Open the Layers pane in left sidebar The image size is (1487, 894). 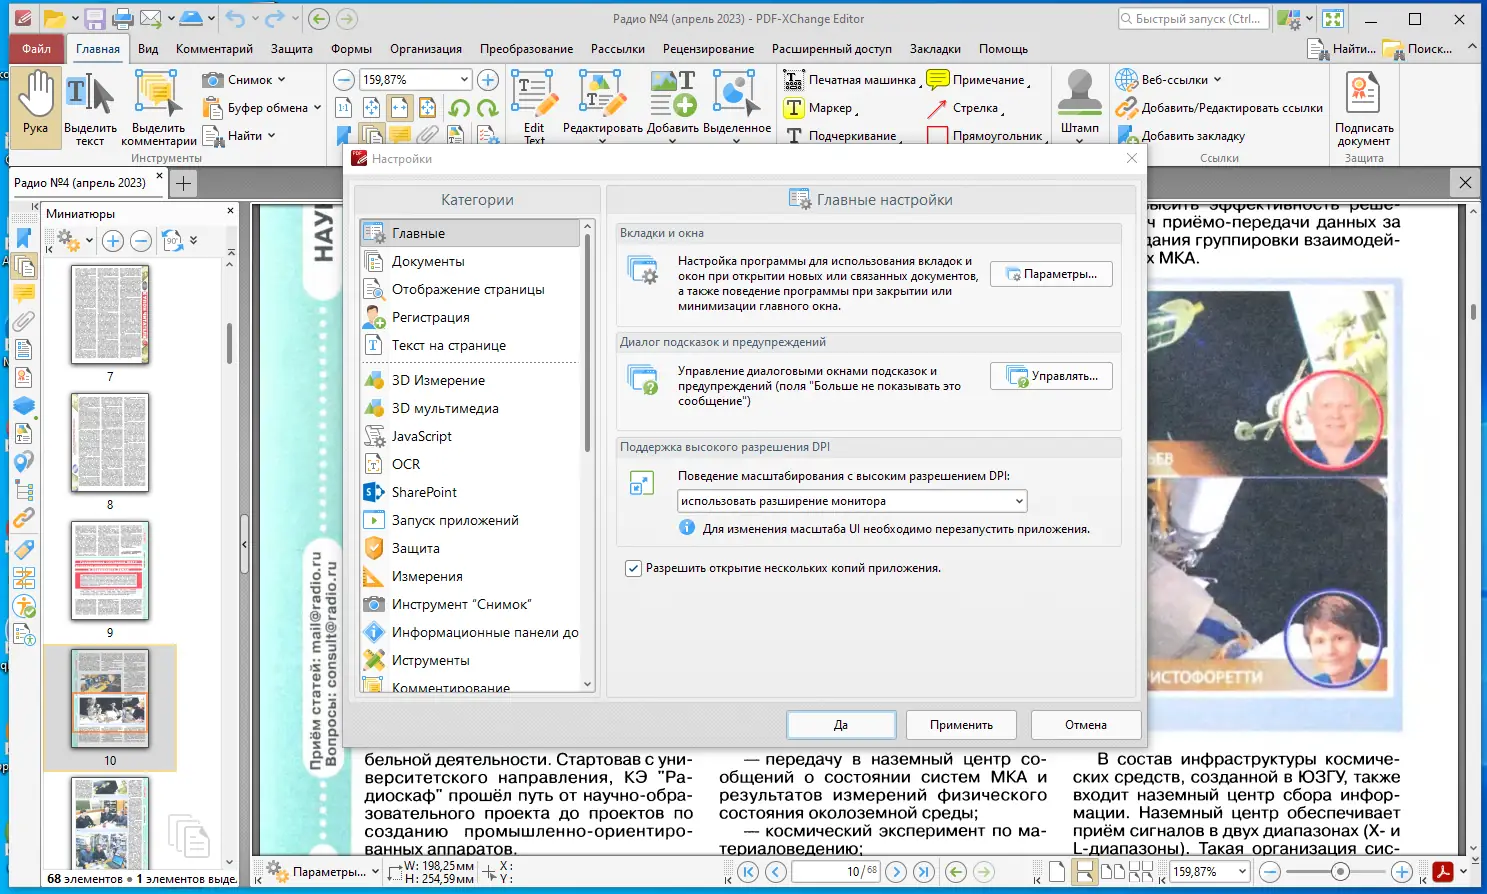click(24, 406)
